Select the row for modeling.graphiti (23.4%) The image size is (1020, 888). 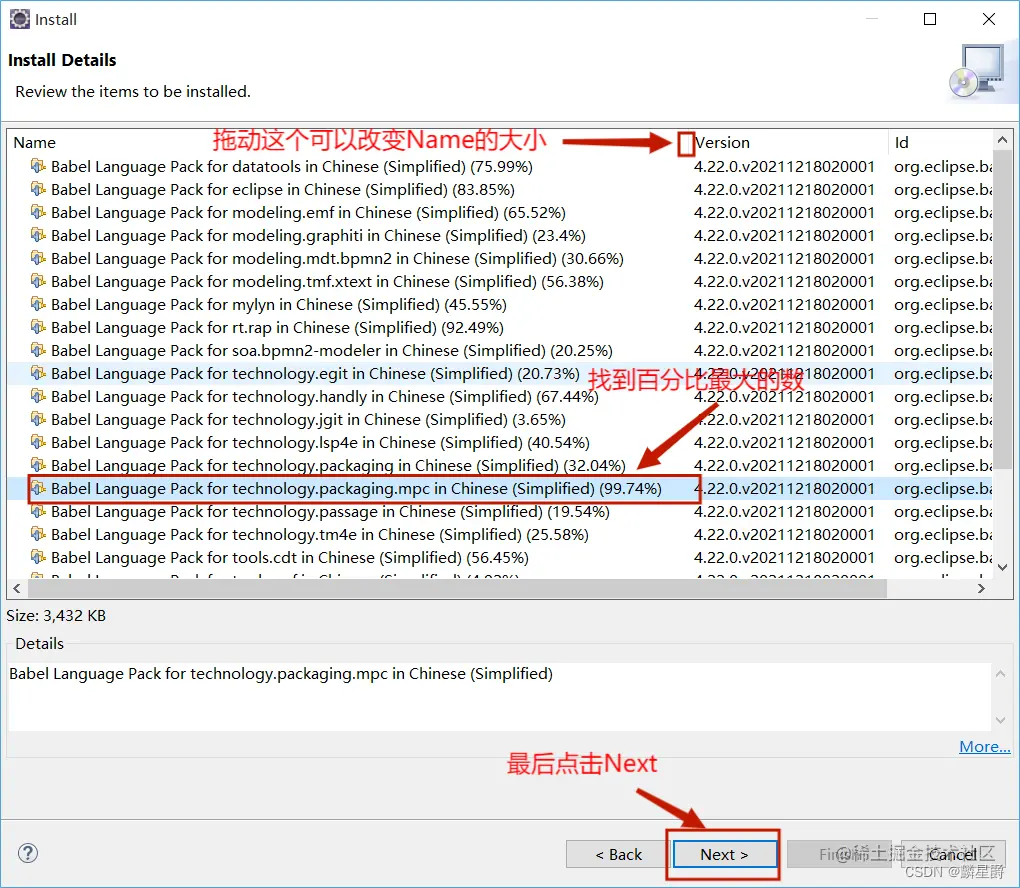[x=500, y=235]
